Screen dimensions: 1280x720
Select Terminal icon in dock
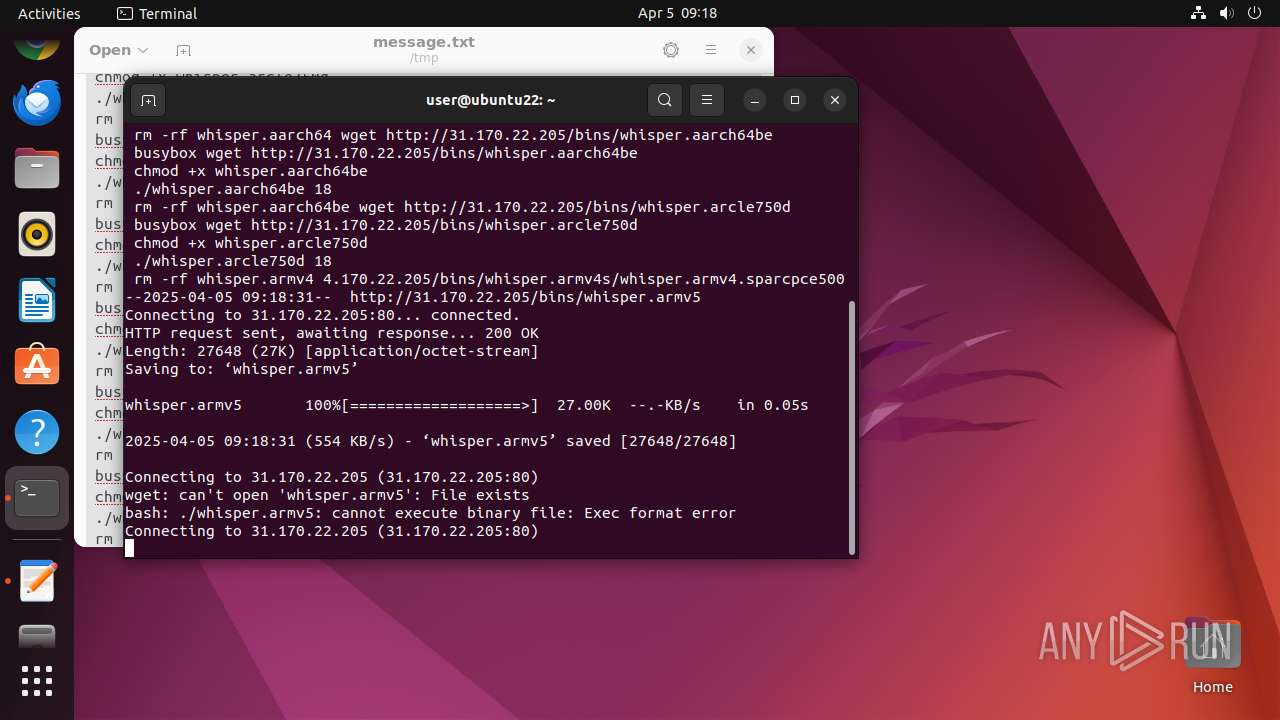pos(37,498)
